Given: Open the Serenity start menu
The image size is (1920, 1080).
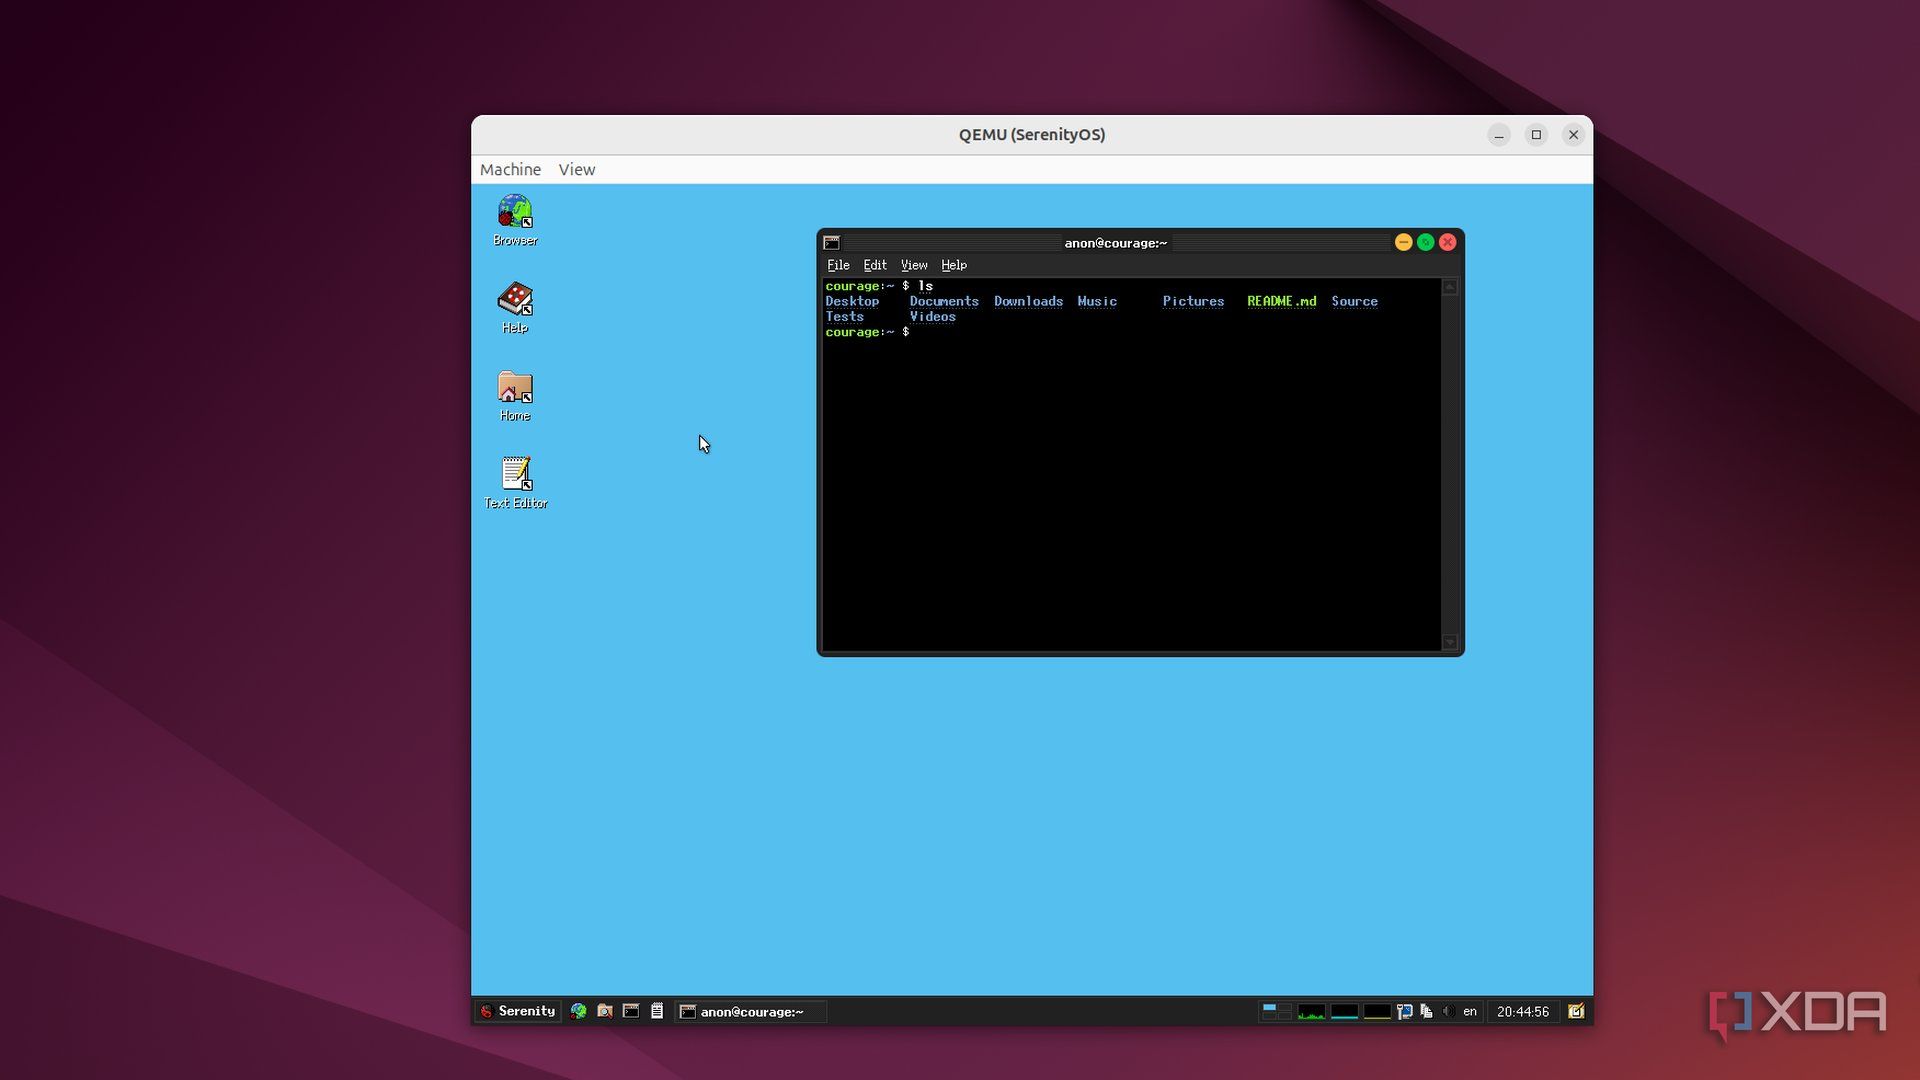Looking at the screenshot, I should tap(517, 1011).
